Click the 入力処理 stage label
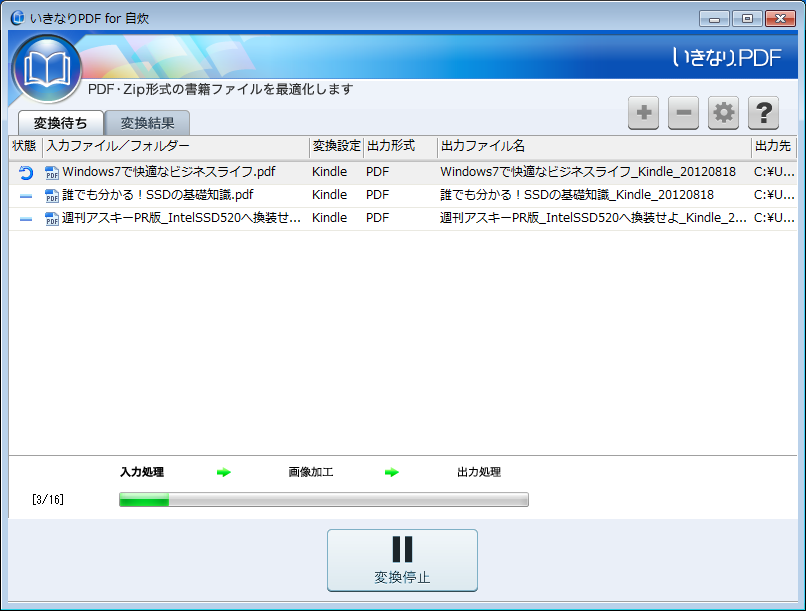 coord(142,472)
